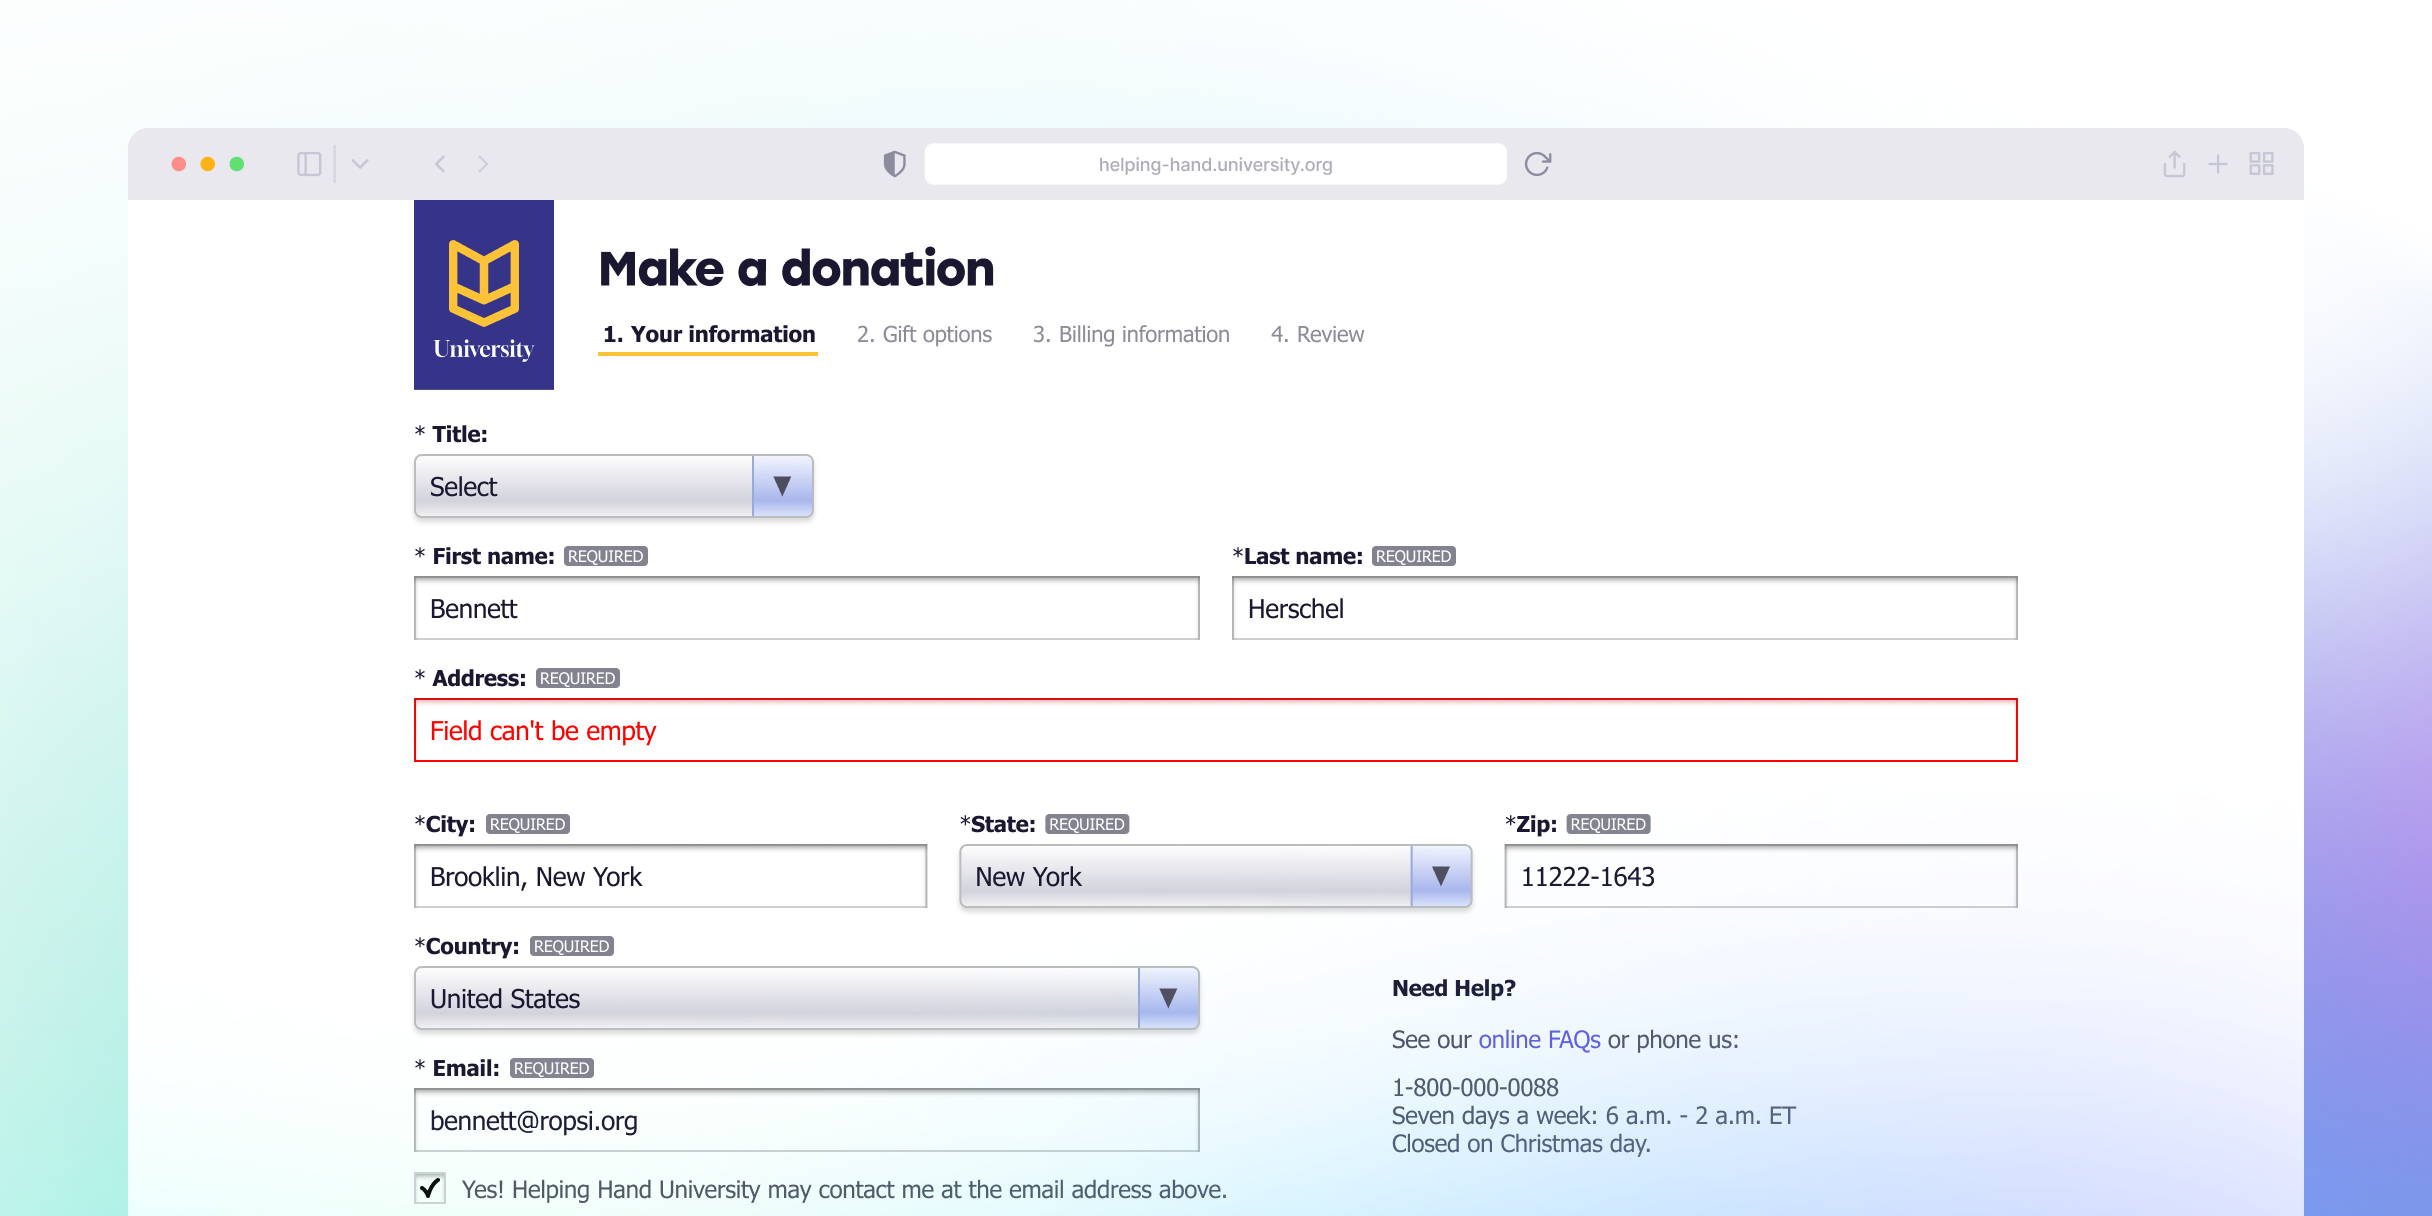This screenshot has height=1216, width=2432.
Task: Click the Helping Hand University logo
Action: pyautogui.click(x=483, y=293)
